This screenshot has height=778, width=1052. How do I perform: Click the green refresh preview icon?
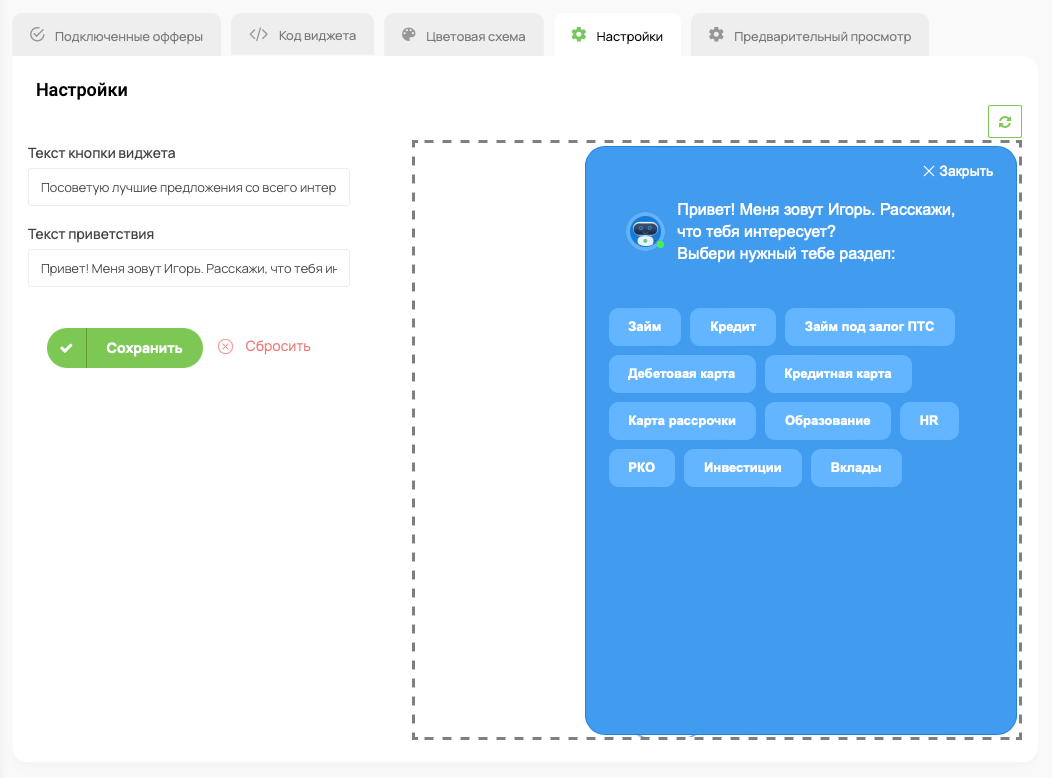(1004, 122)
